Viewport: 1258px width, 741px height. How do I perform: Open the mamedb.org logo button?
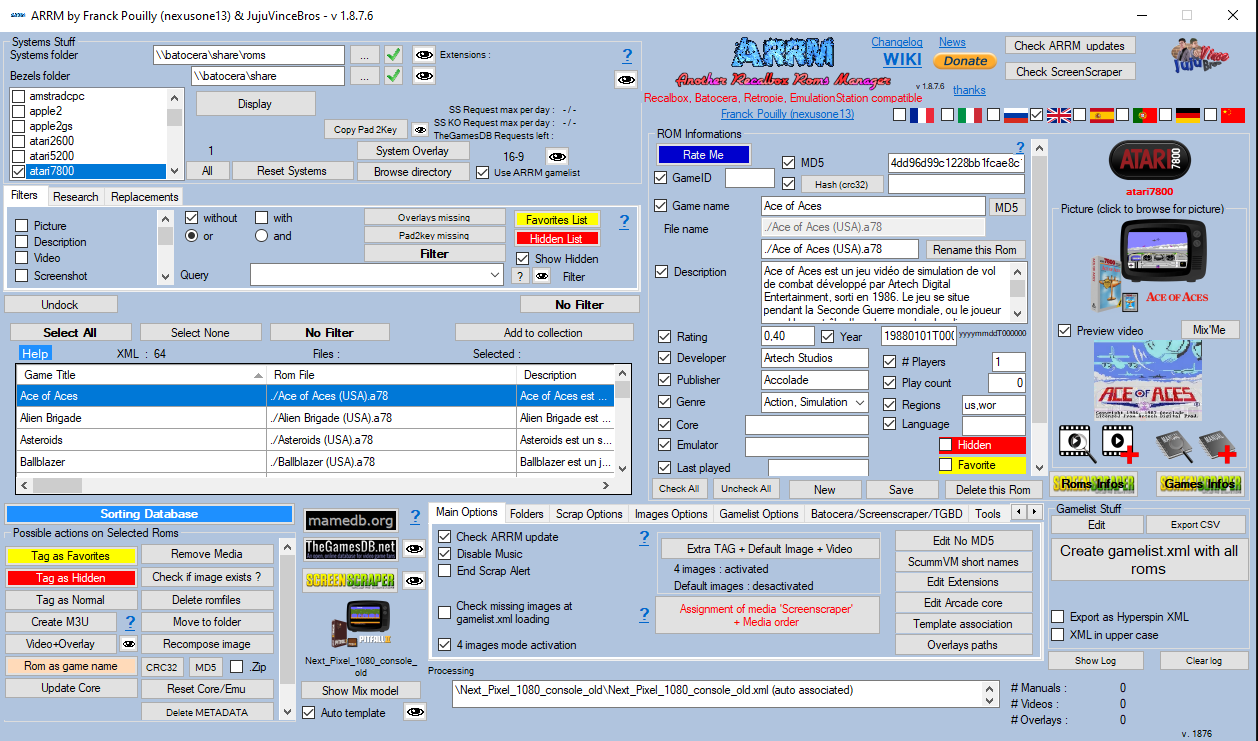pyautogui.click(x=350, y=520)
